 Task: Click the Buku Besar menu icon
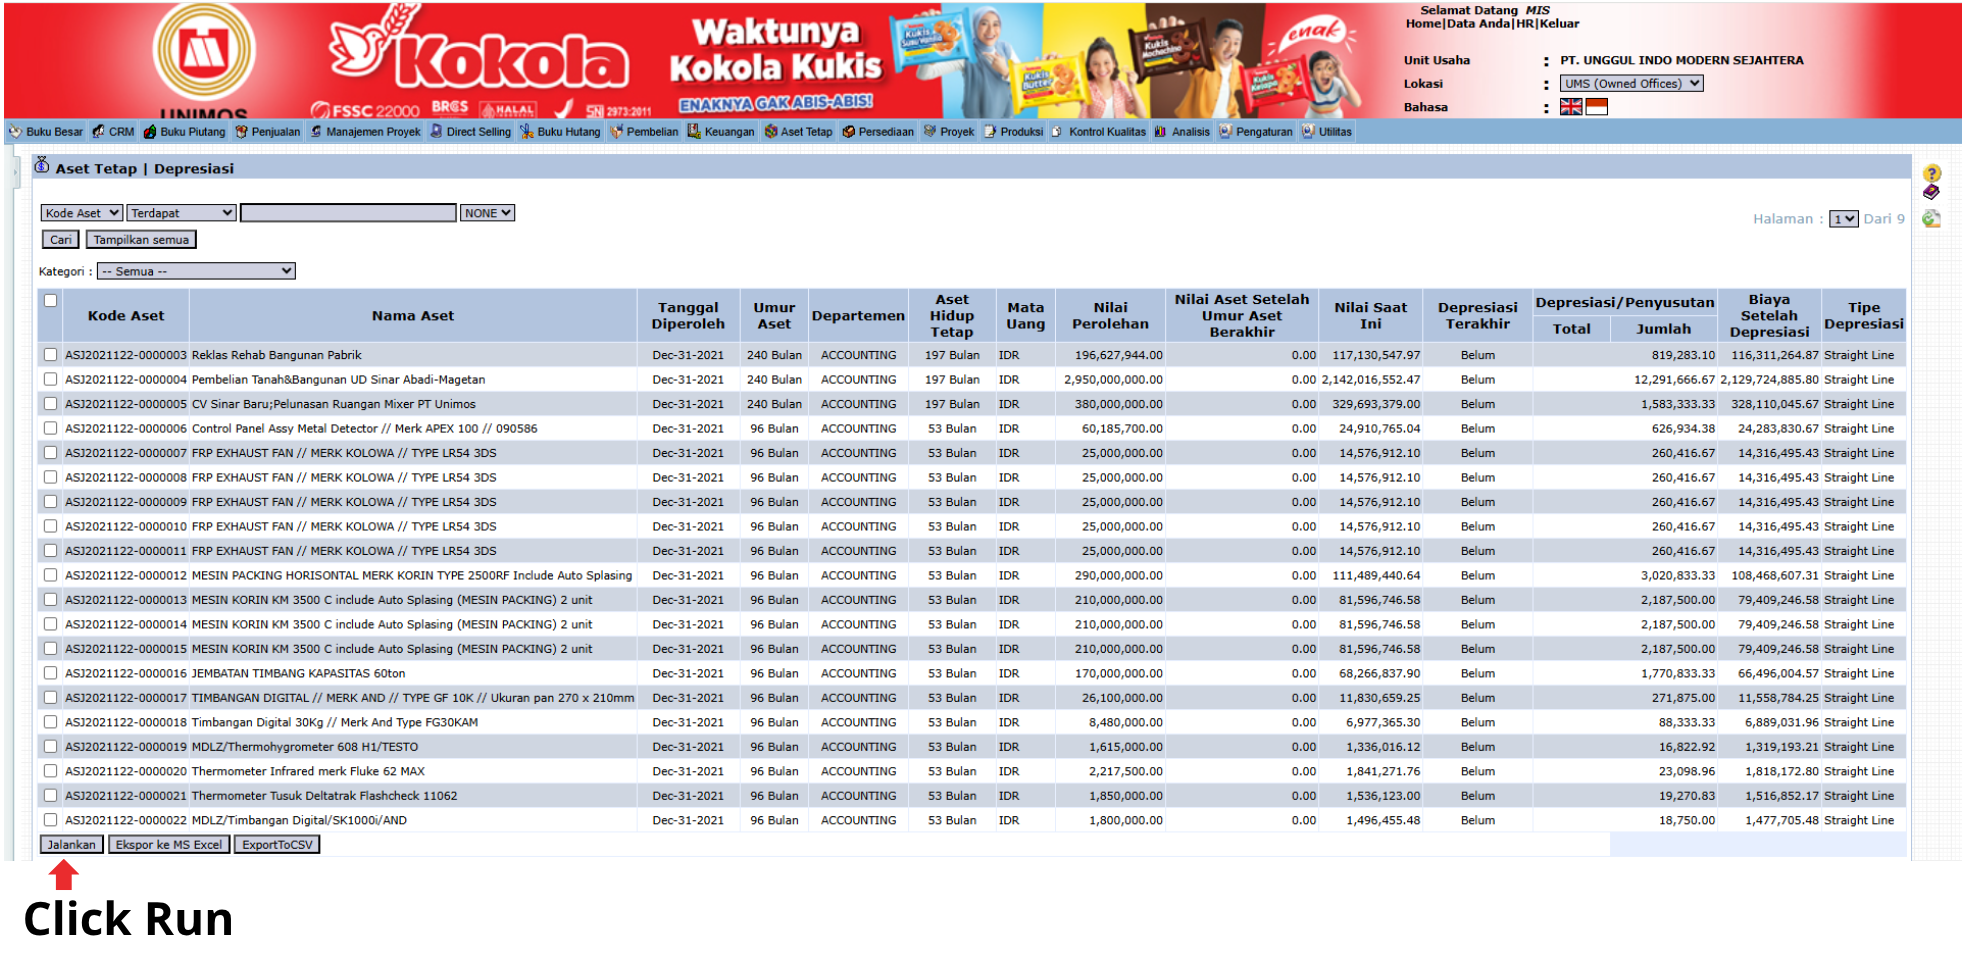[15, 132]
